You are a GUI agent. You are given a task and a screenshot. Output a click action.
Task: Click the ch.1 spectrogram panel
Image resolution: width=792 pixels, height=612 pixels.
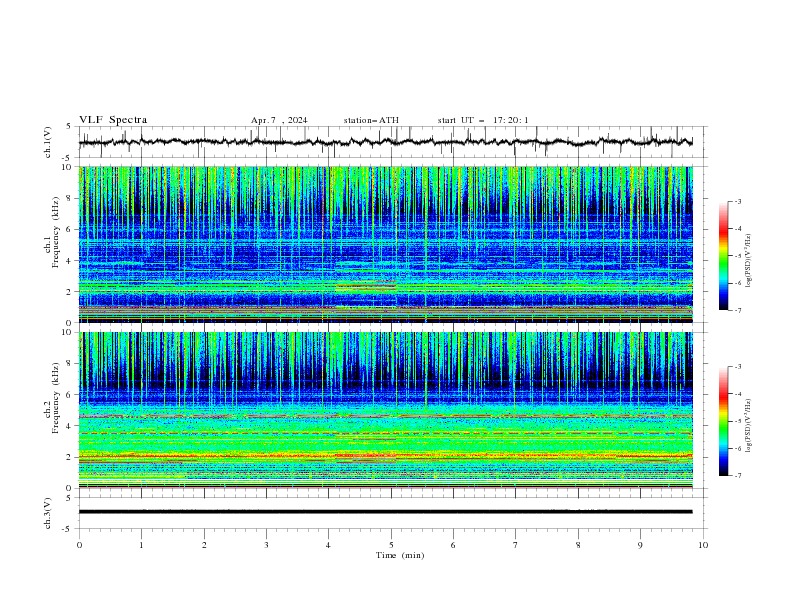pyautogui.click(x=386, y=244)
